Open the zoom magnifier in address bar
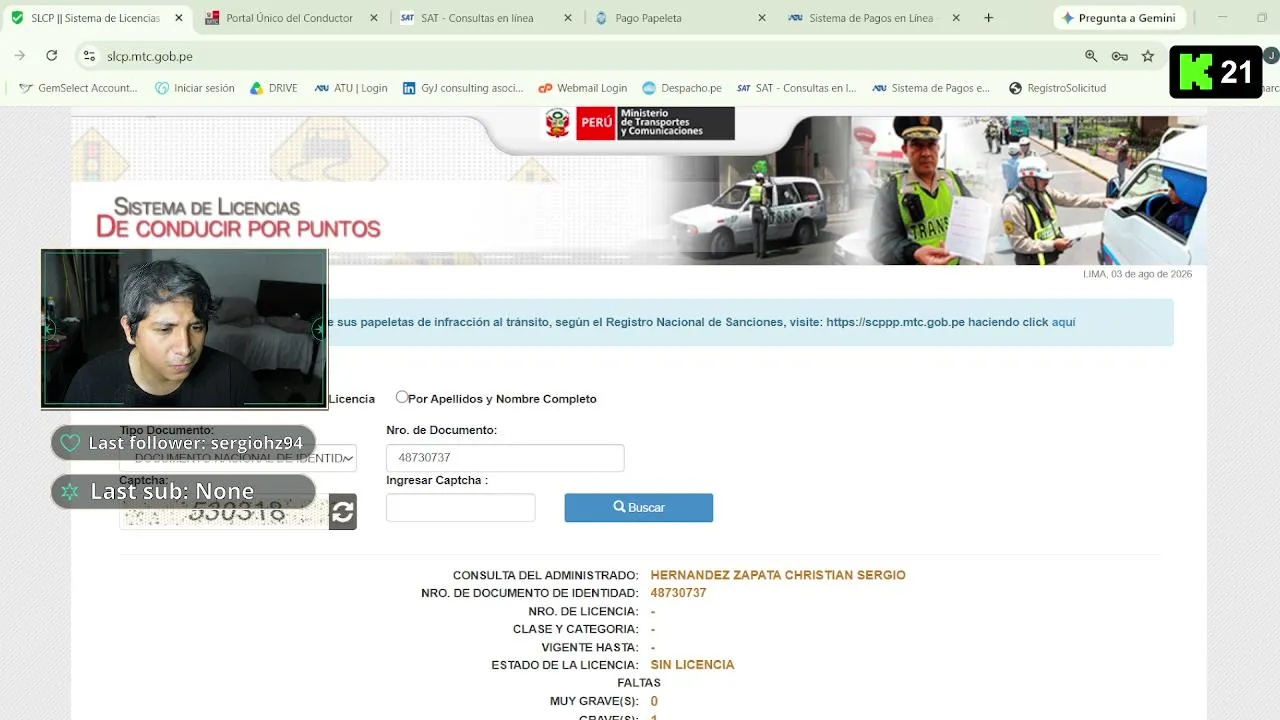Image resolution: width=1280 pixels, height=720 pixels. coord(1091,56)
